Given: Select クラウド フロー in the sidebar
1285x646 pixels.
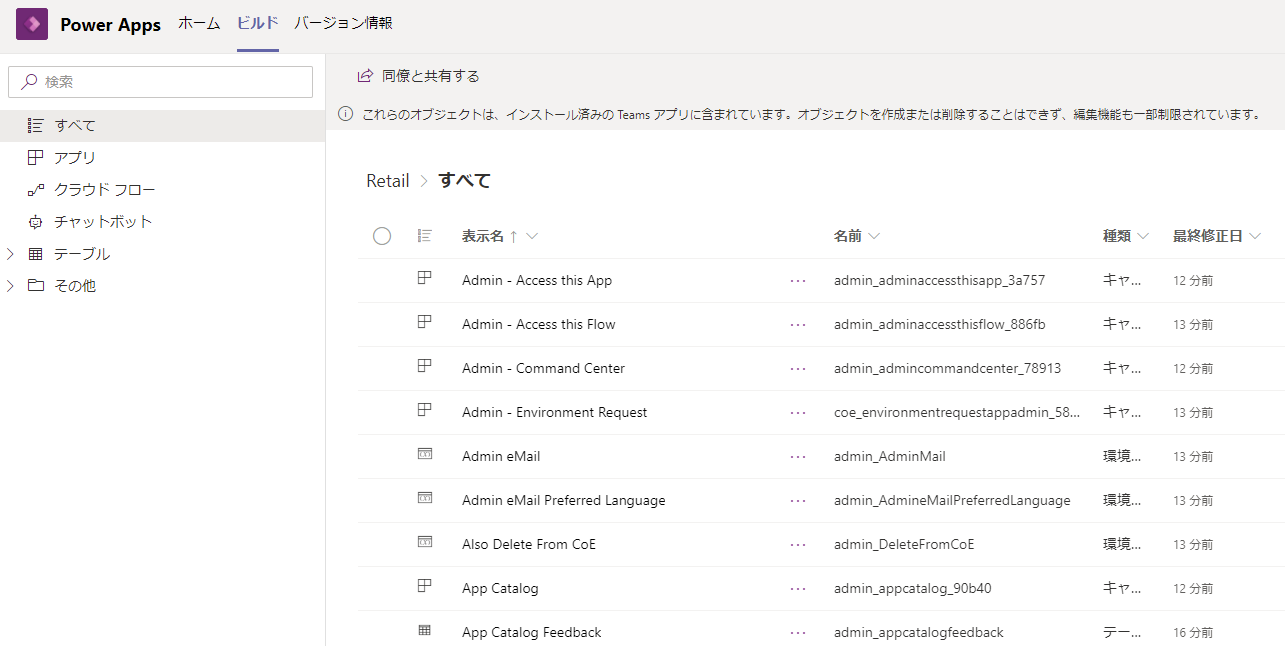Looking at the screenshot, I should pos(162,190).
